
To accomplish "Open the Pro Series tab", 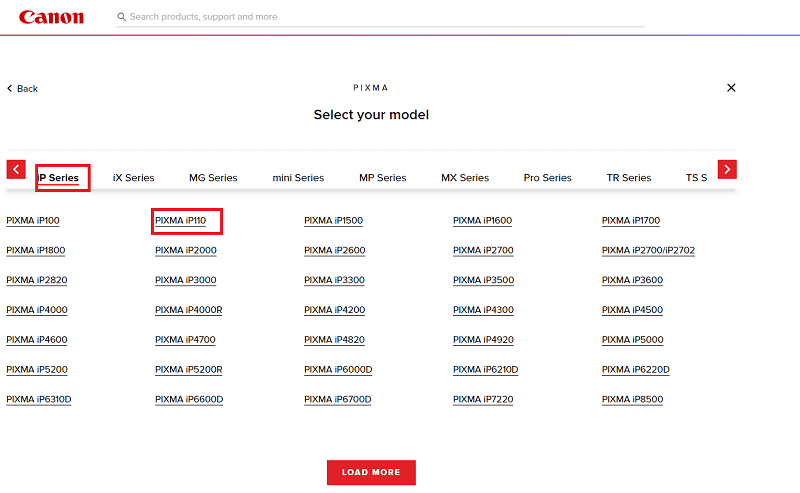I will coord(547,178).
